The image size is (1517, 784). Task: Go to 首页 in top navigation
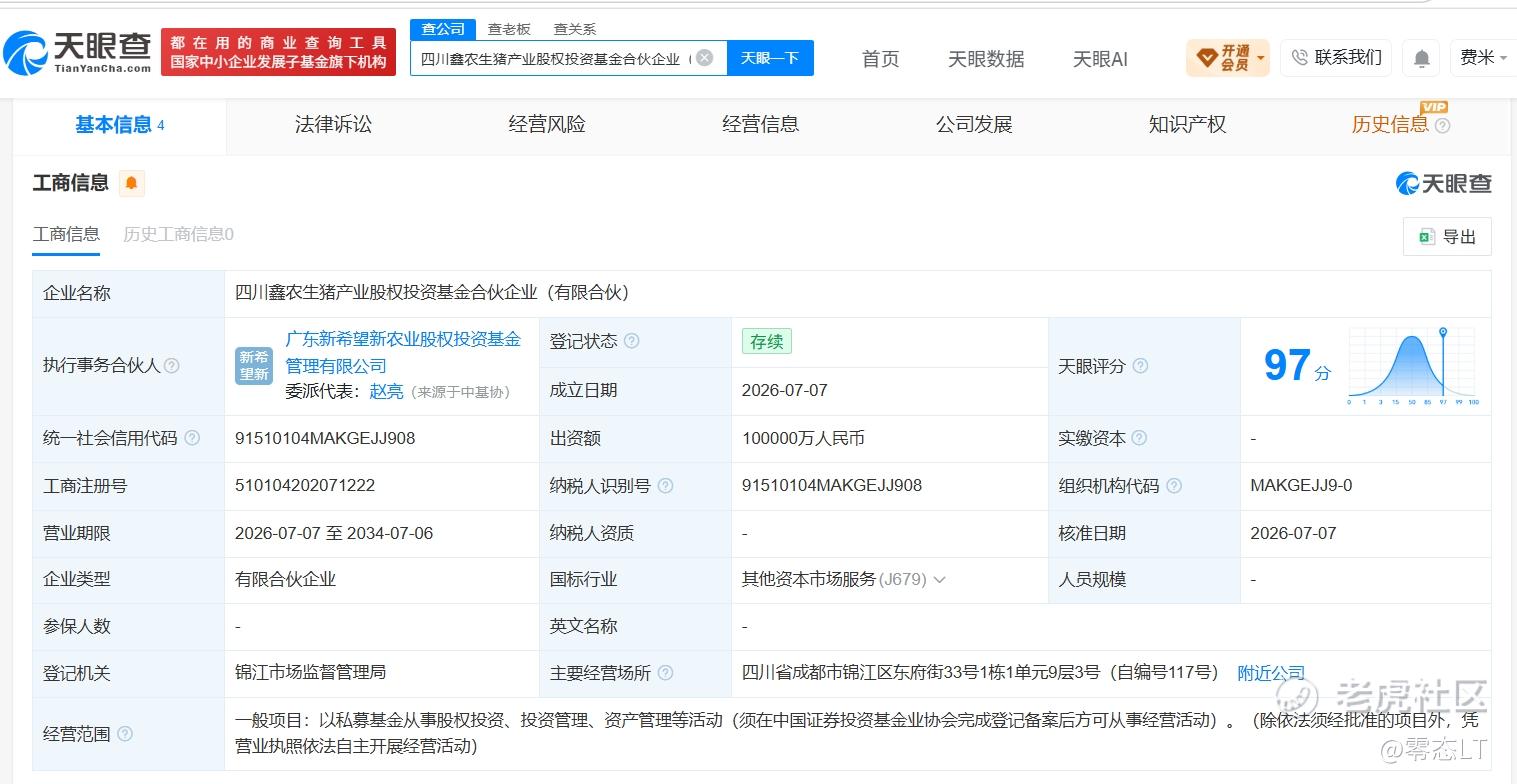(x=880, y=59)
